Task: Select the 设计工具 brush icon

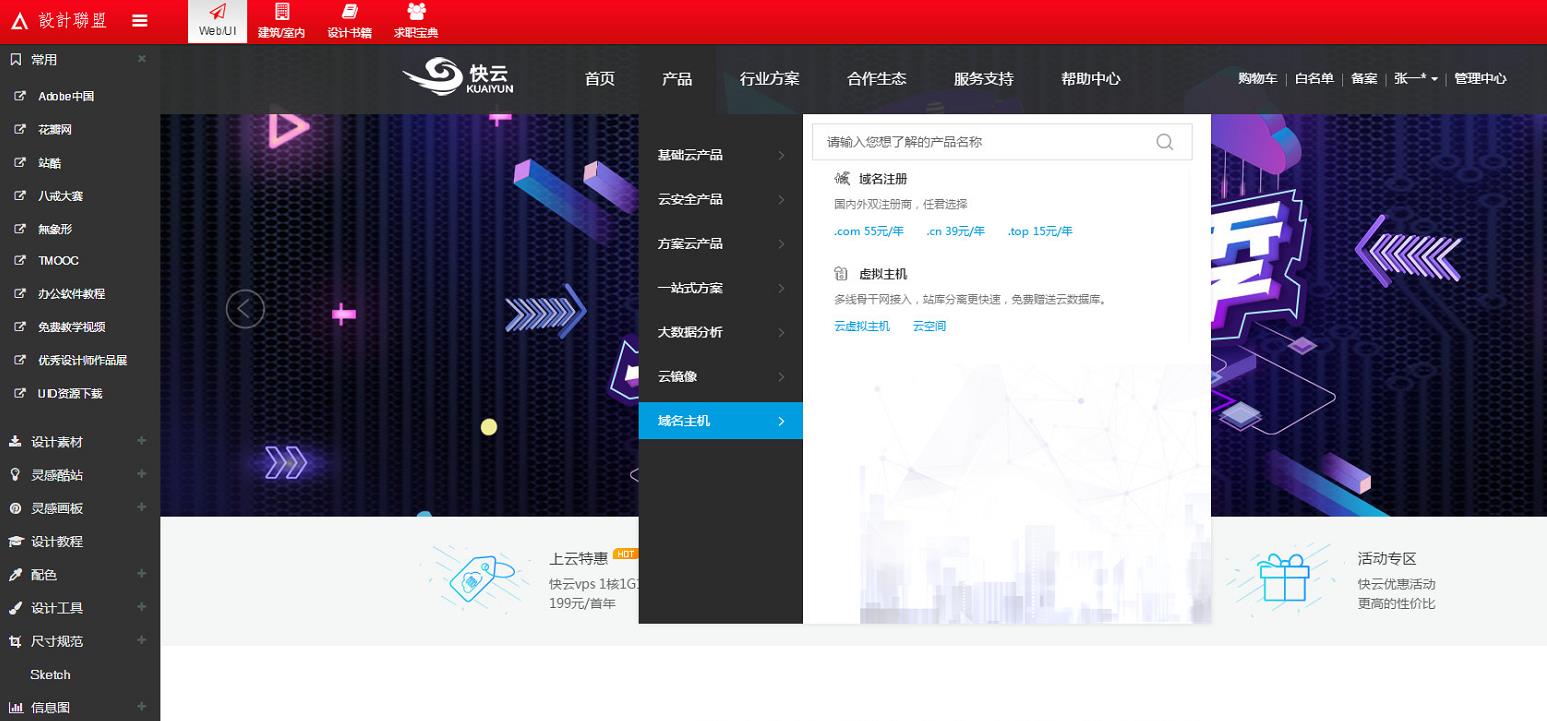Action: [x=17, y=607]
